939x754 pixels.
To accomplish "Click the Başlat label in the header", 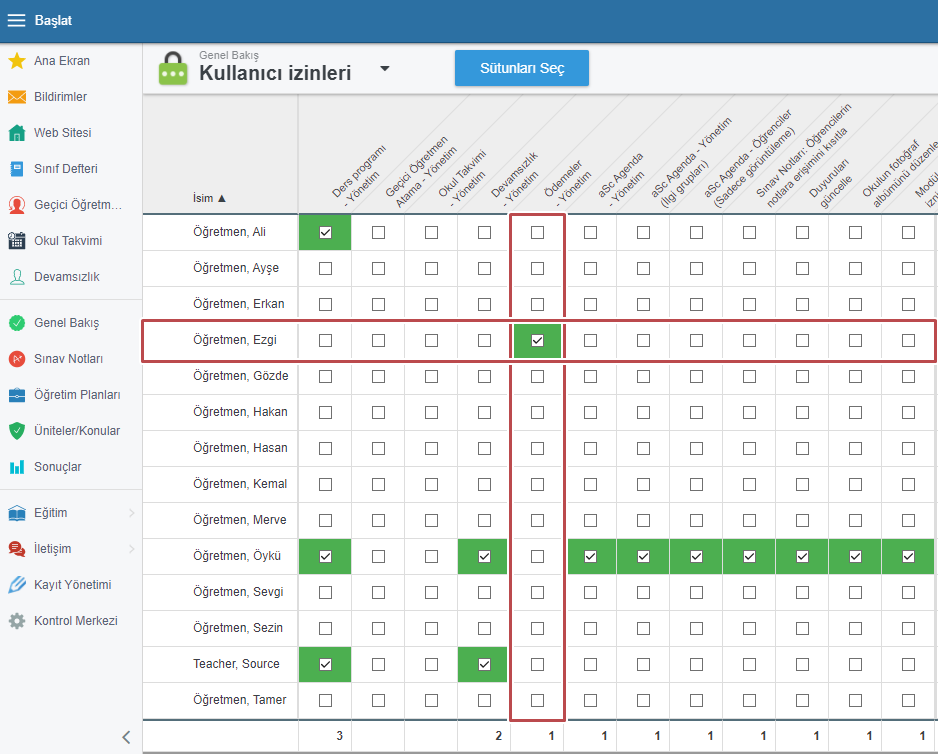I will pyautogui.click(x=53, y=20).
